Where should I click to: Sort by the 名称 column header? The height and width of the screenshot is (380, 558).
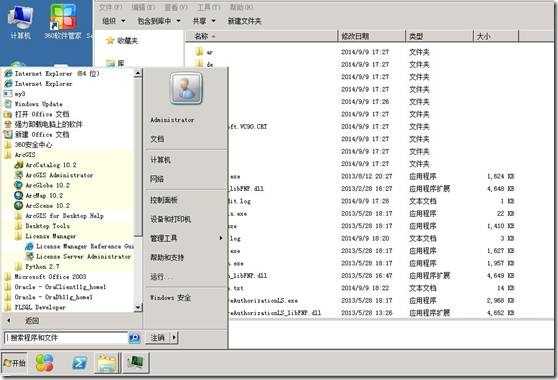pos(261,36)
